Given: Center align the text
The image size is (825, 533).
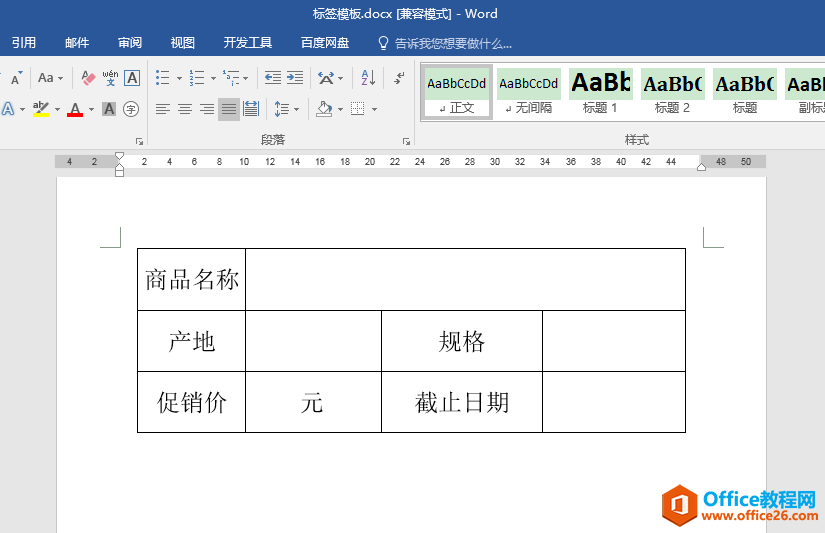Looking at the screenshot, I should click(x=185, y=109).
